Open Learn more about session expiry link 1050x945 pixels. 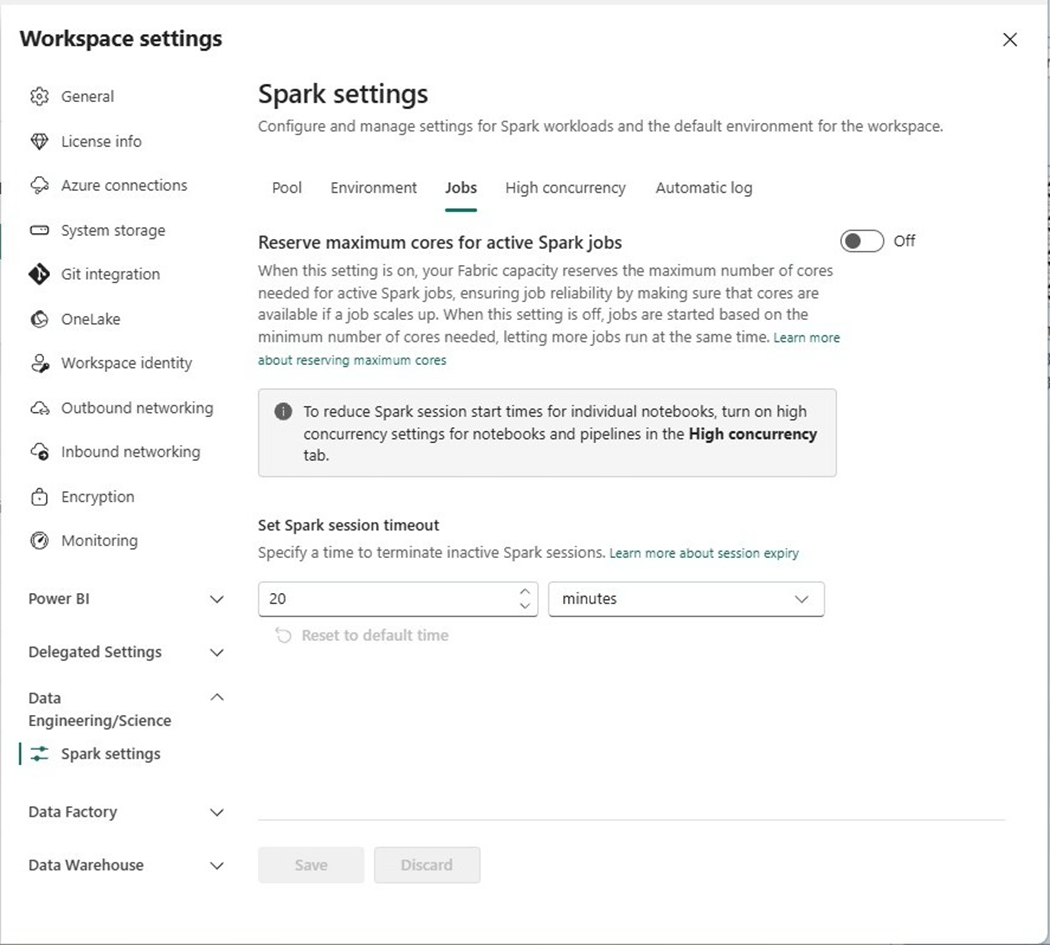pos(704,553)
